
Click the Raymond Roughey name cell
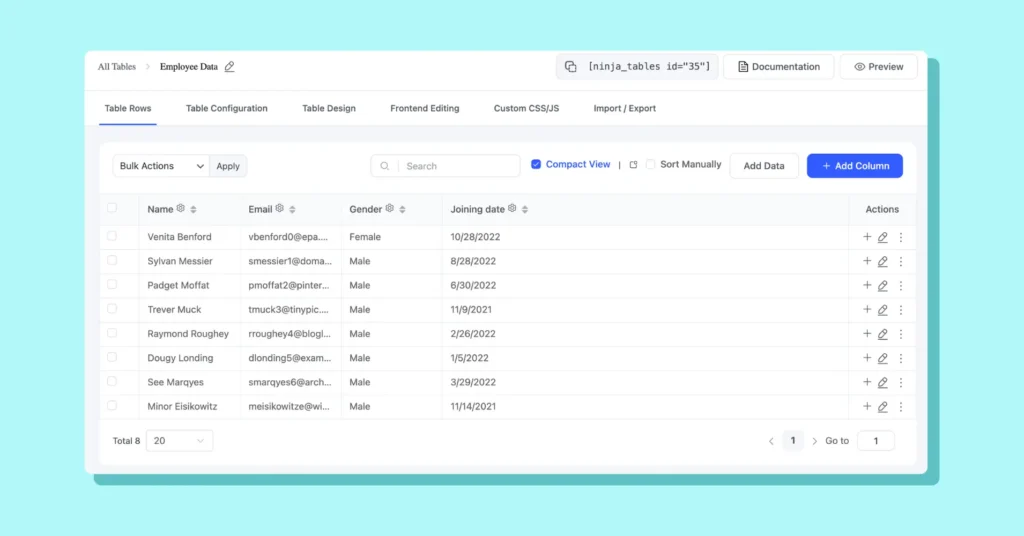[188, 334]
